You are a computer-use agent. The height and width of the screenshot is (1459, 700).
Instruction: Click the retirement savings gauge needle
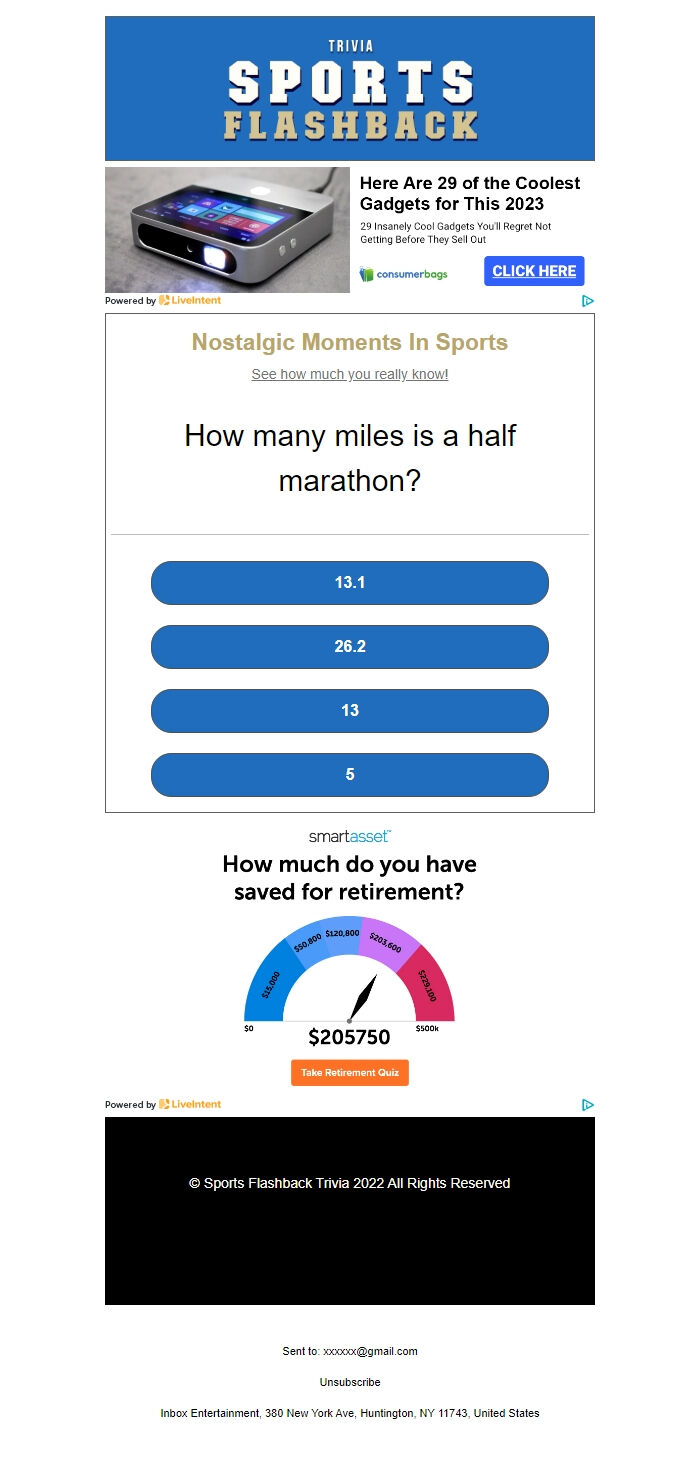[x=362, y=998]
